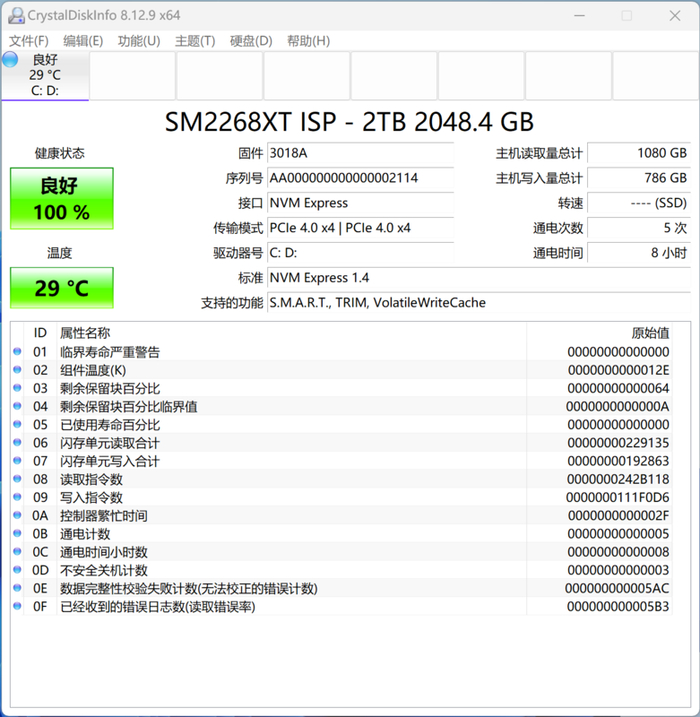Click the status dot for attribute 02
Image resolution: width=700 pixels, height=717 pixels.
17,369
